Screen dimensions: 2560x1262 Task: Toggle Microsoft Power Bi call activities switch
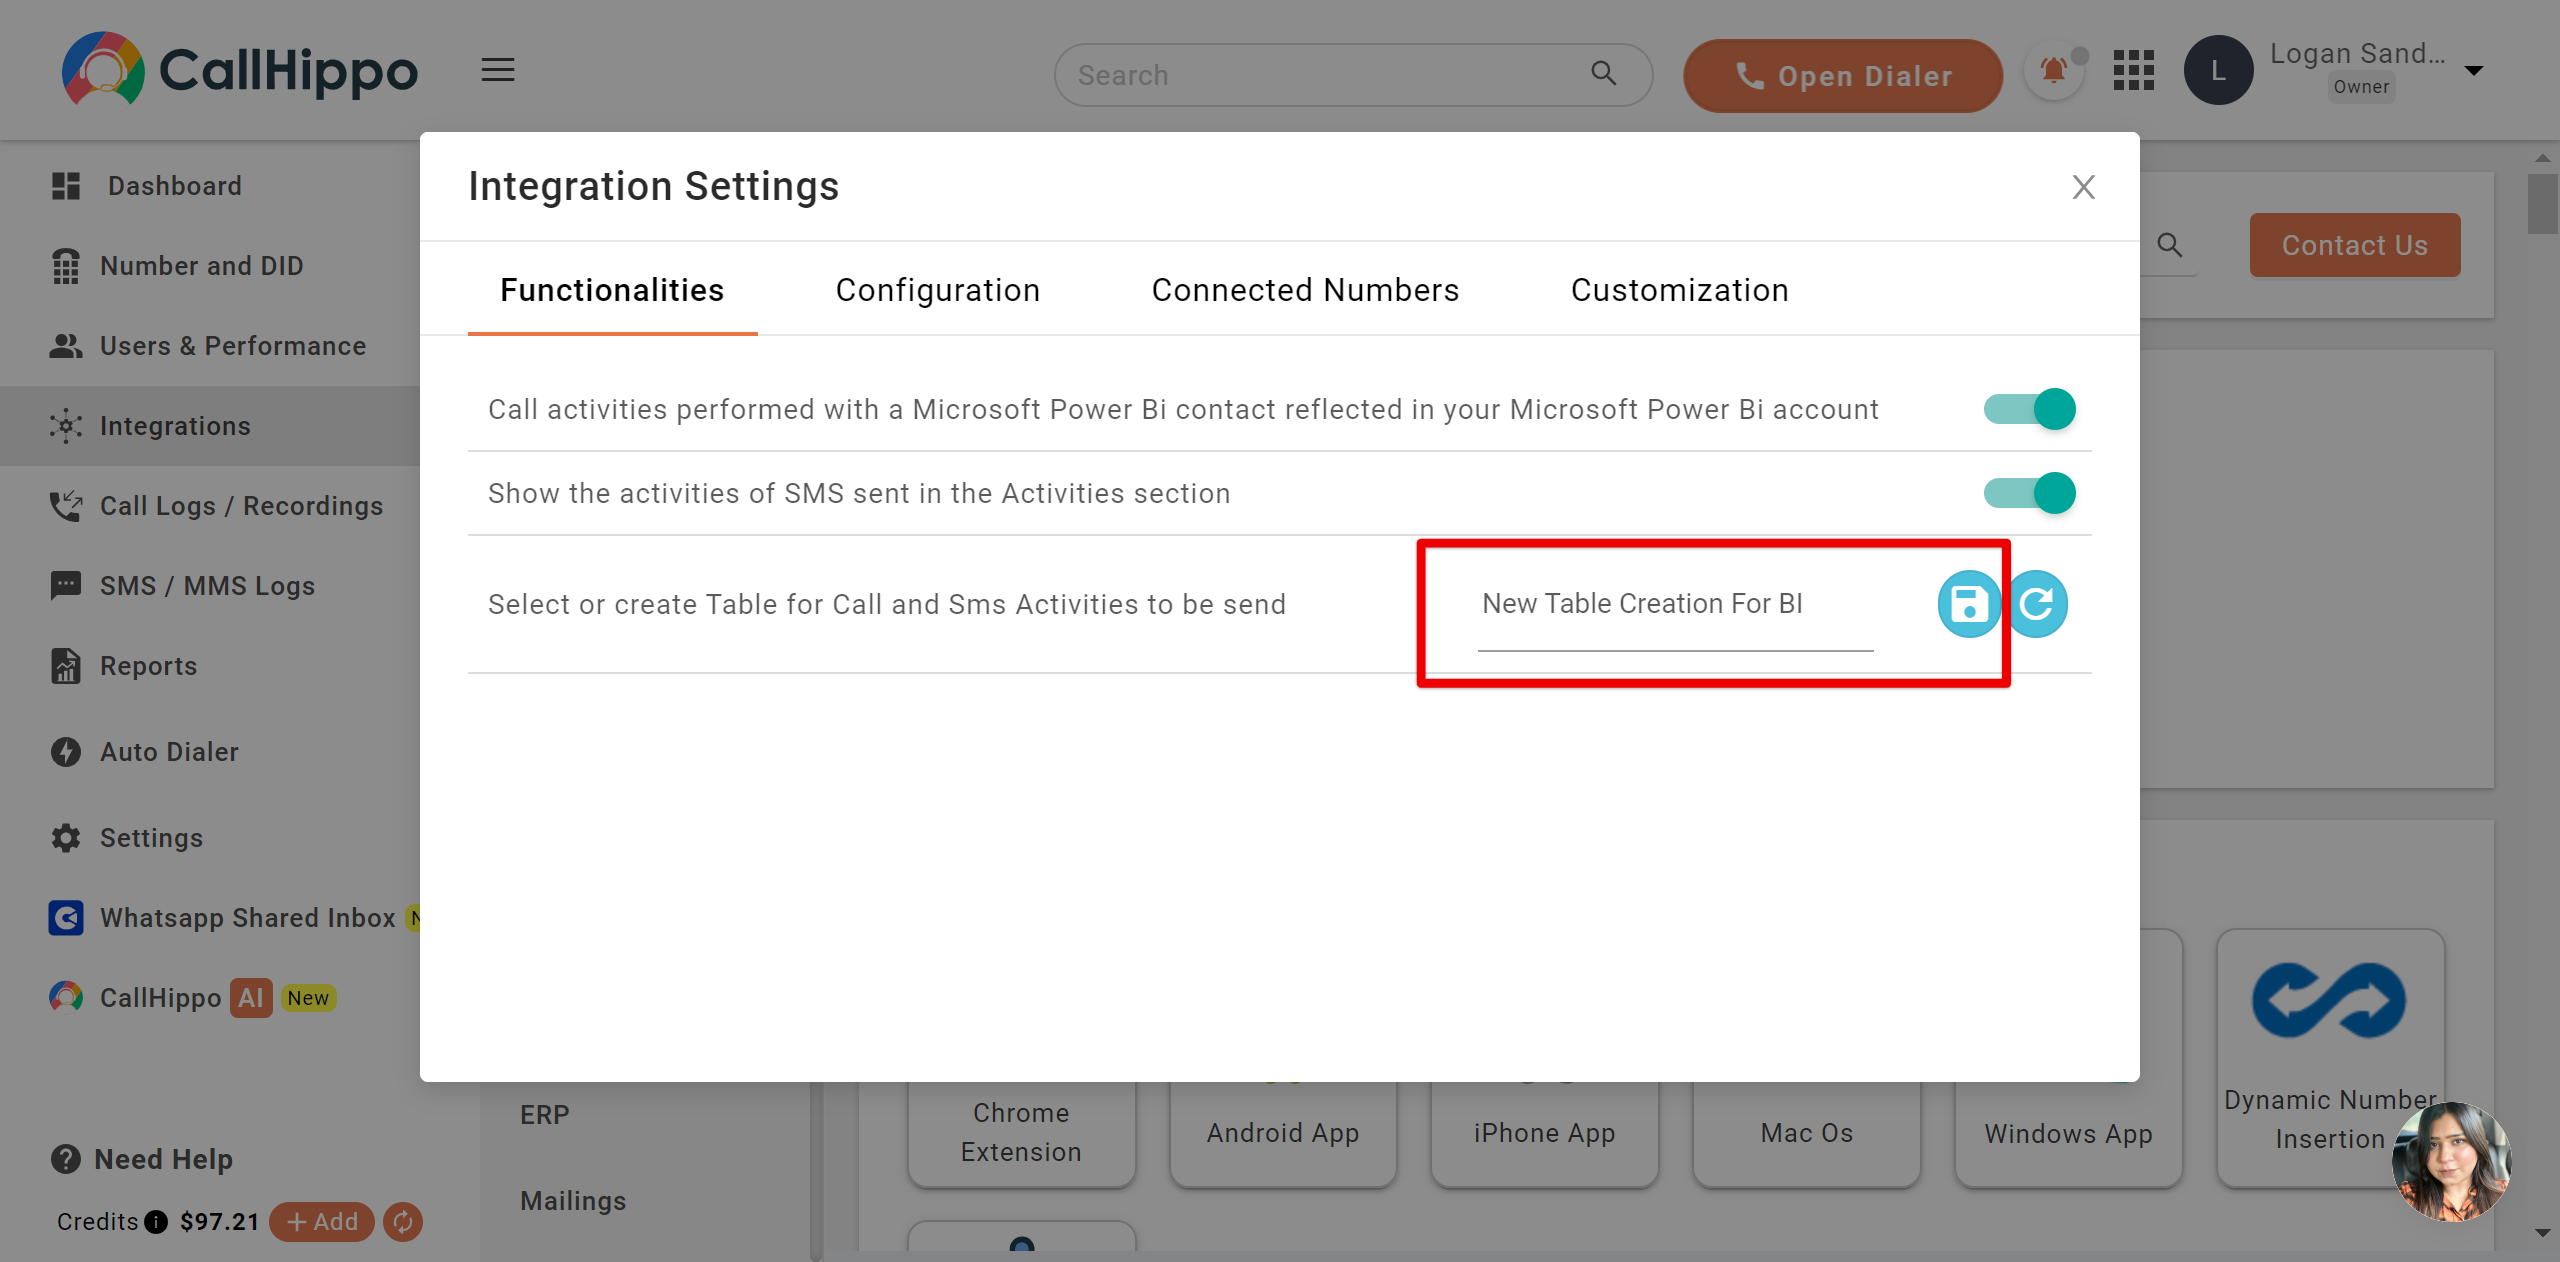2030,409
